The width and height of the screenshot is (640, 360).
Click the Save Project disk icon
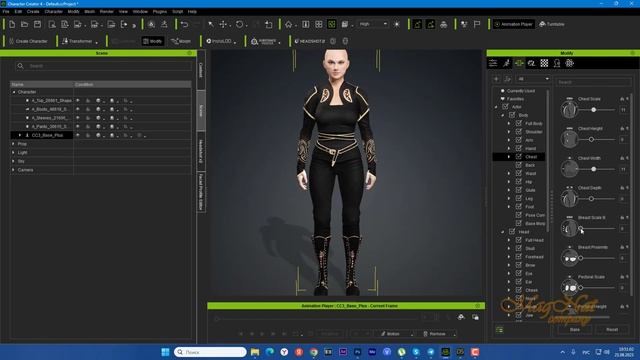[37, 24]
